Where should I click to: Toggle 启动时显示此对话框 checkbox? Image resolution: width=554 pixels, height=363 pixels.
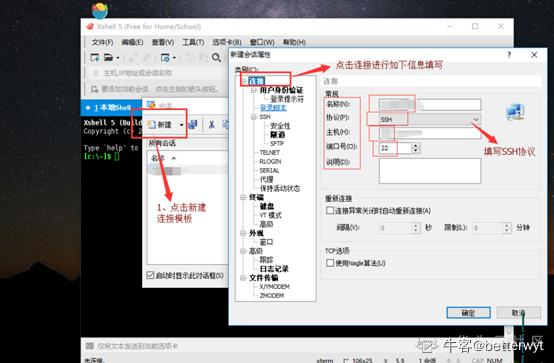click(151, 275)
